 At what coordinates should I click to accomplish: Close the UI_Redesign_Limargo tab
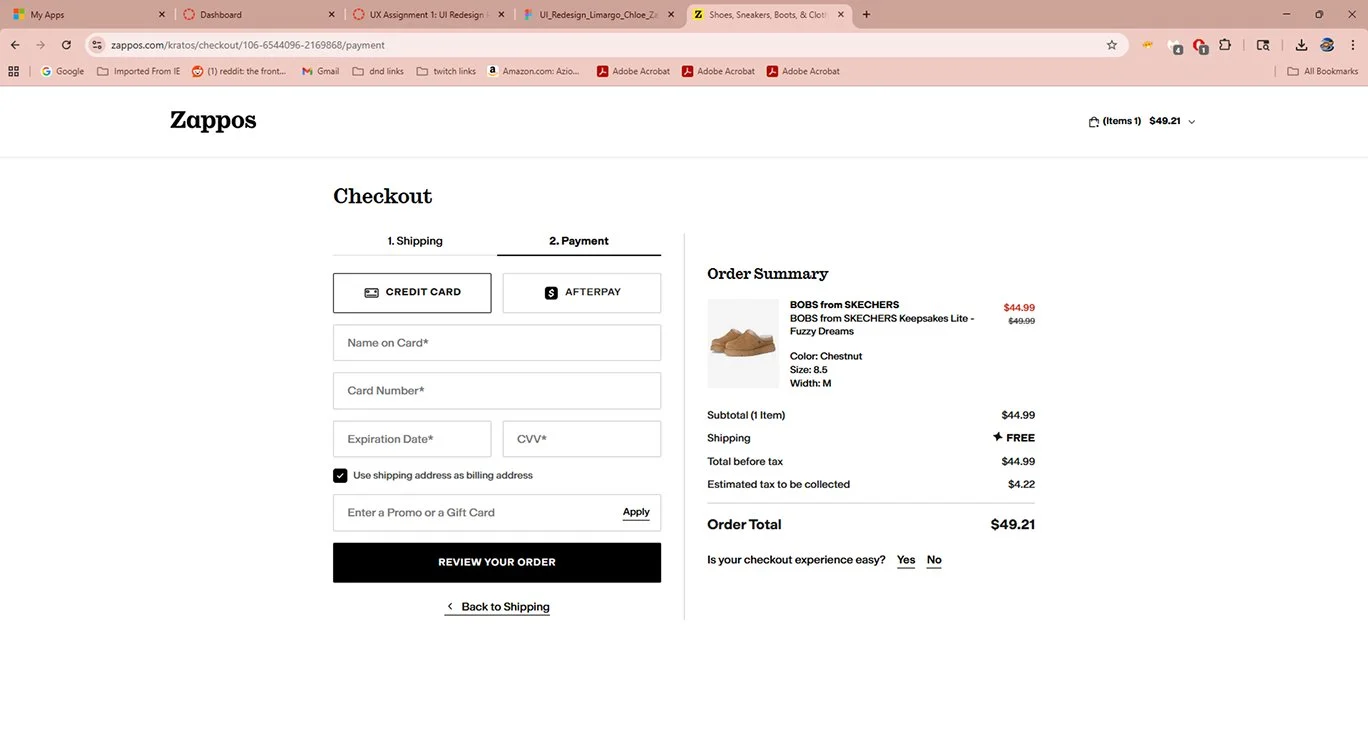671,15
